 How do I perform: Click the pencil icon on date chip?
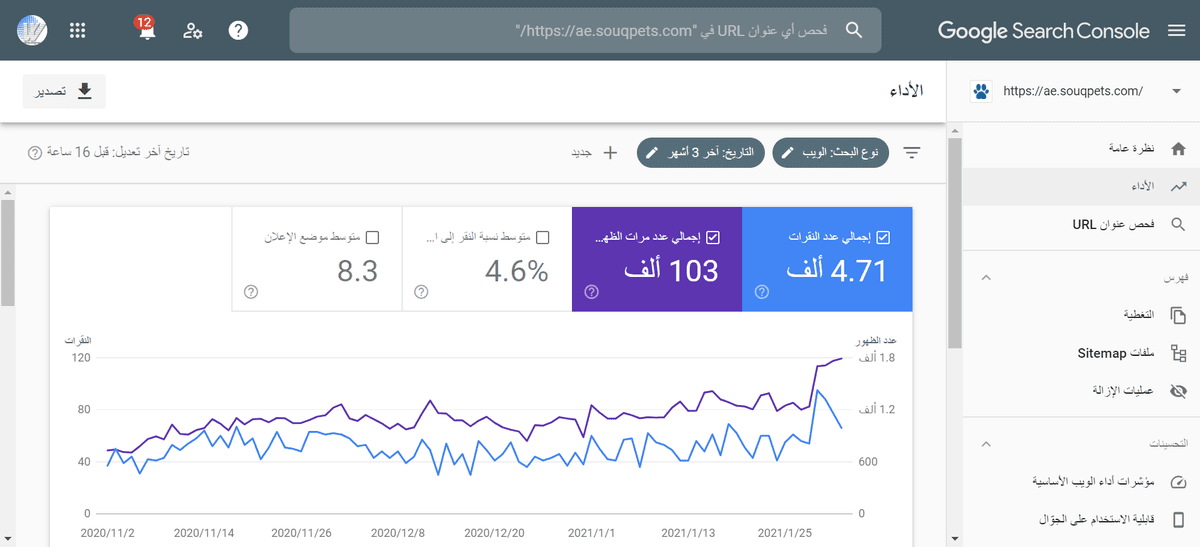pos(653,153)
